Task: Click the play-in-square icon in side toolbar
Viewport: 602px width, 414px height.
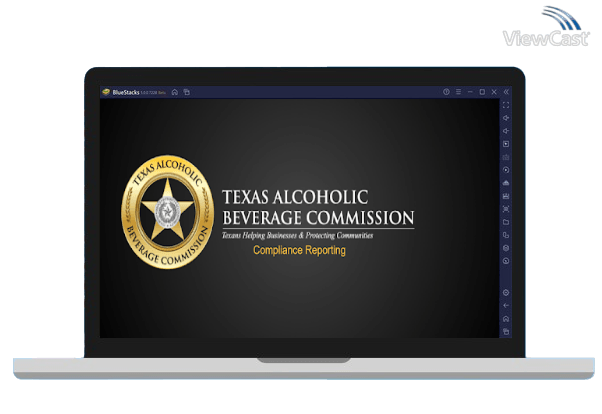Action: point(506,144)
